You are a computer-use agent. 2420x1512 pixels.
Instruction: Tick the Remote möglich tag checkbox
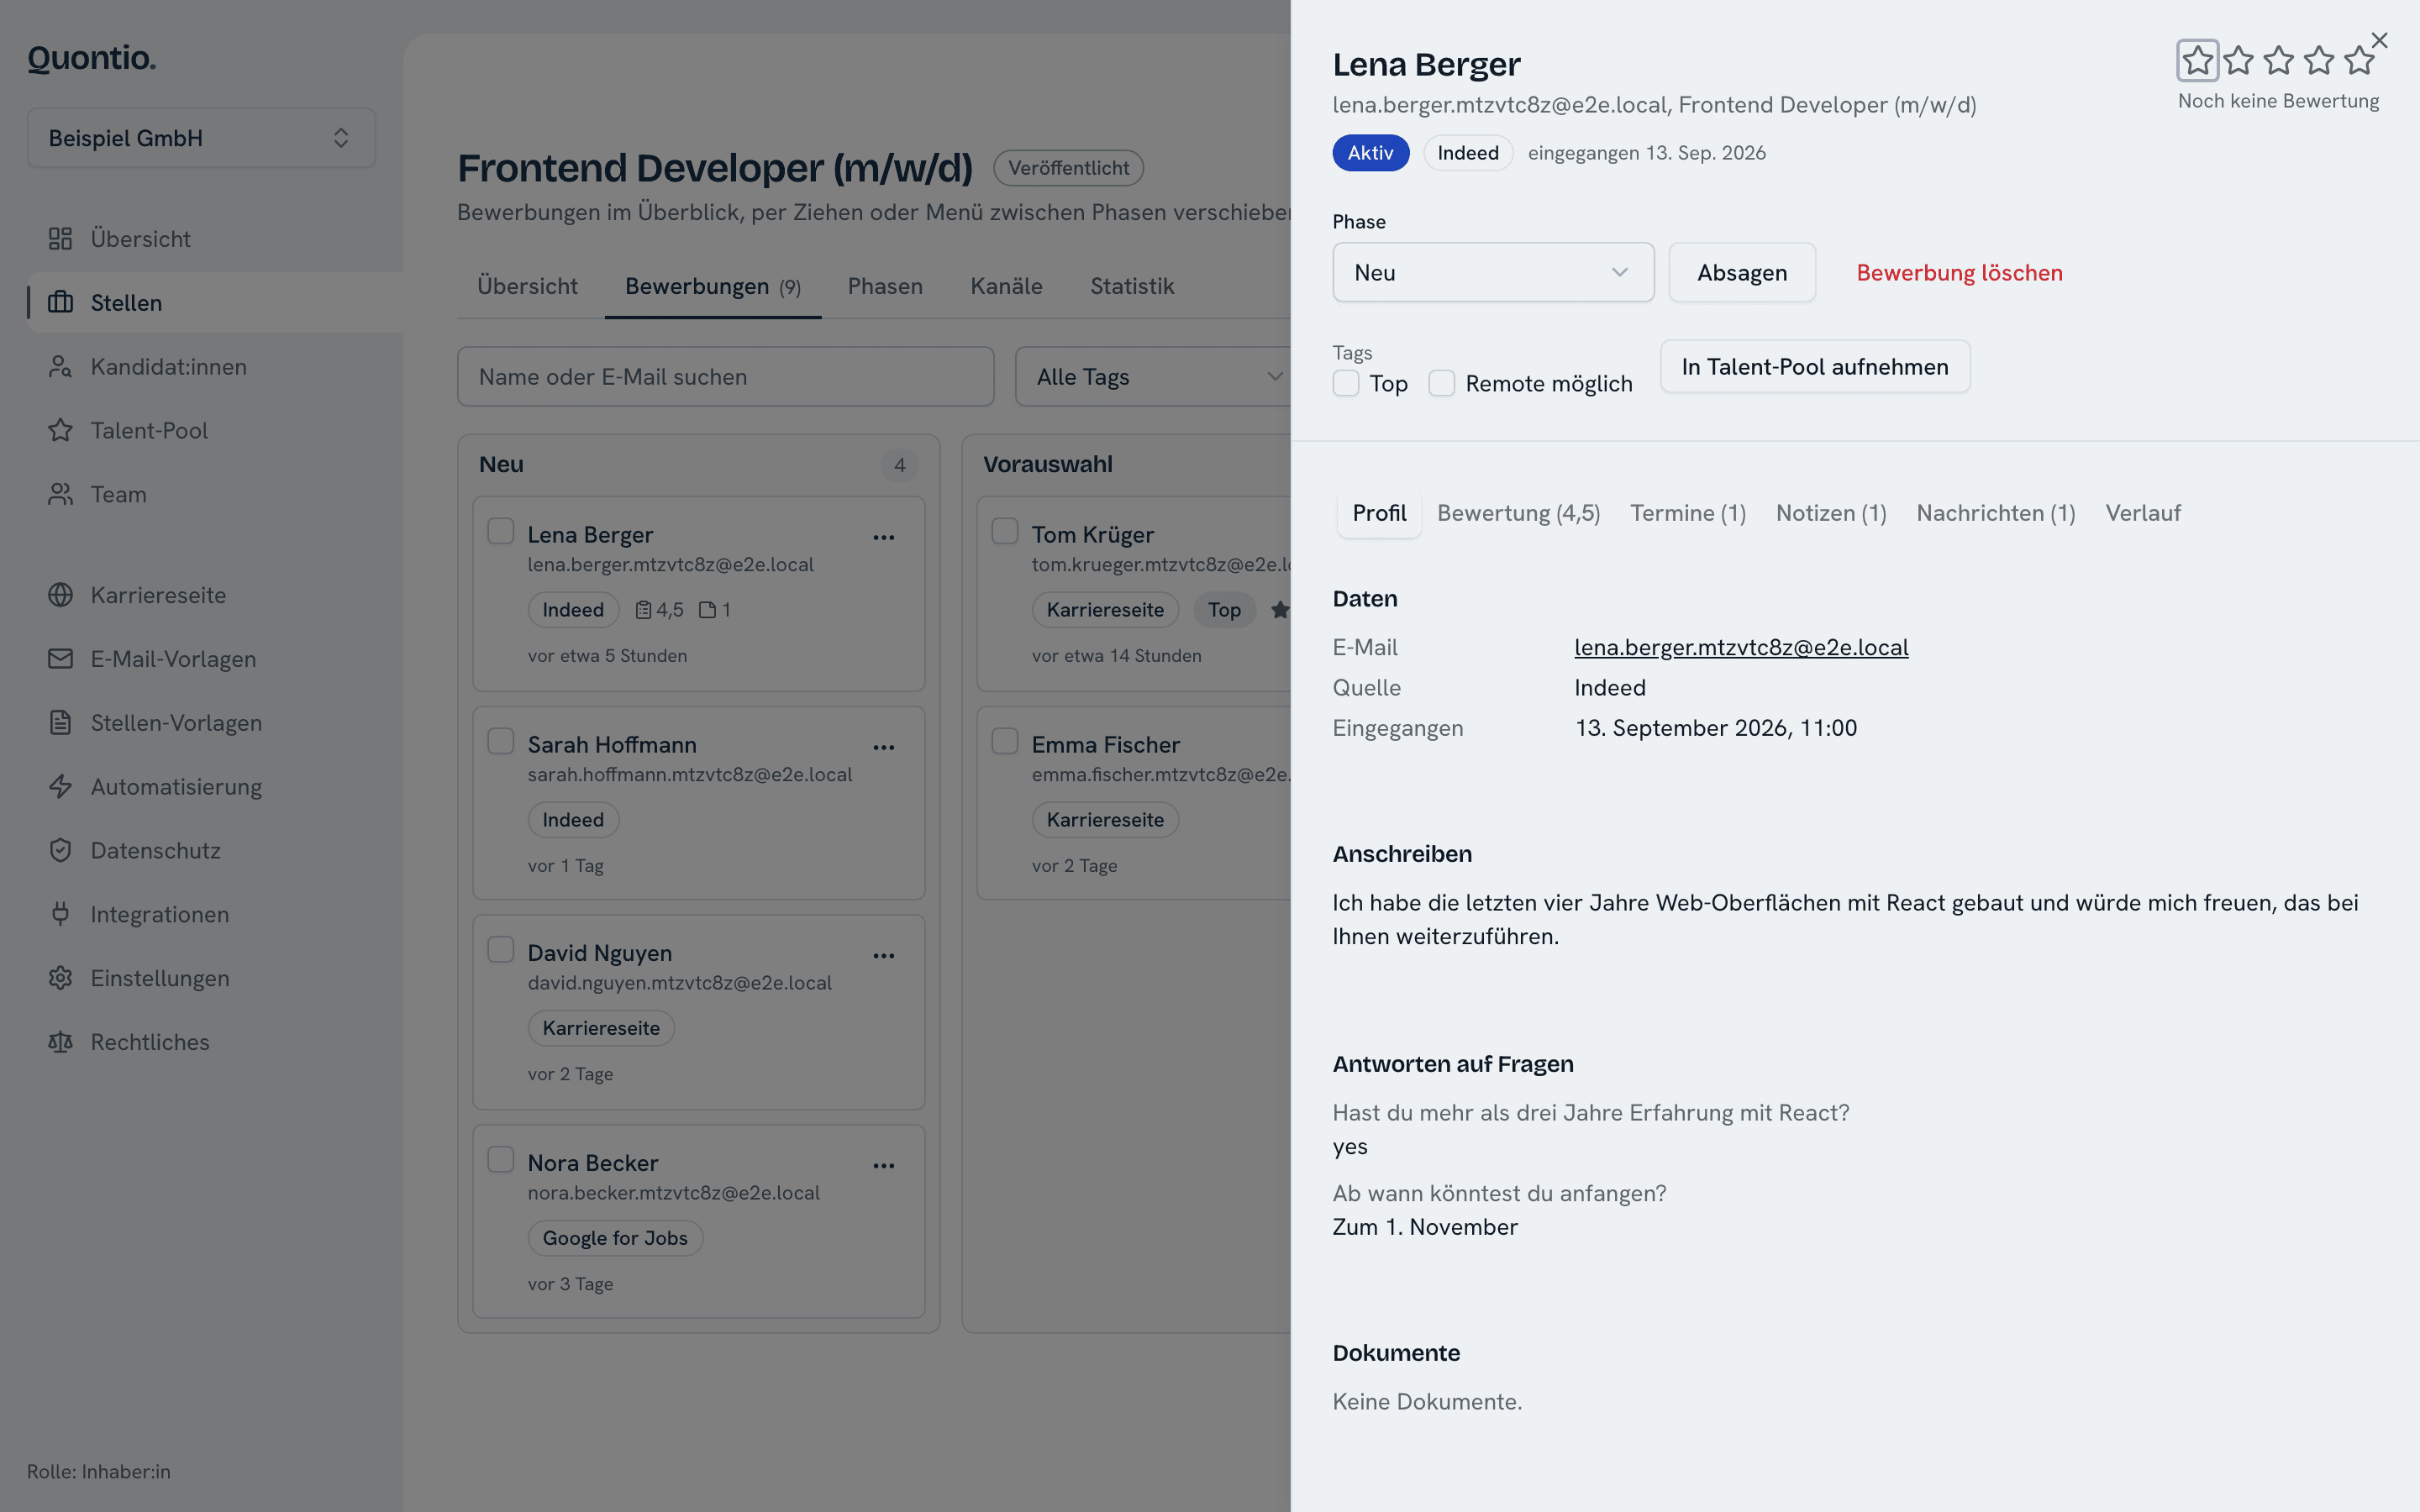pyautogui.click(x=1441, y=383)
